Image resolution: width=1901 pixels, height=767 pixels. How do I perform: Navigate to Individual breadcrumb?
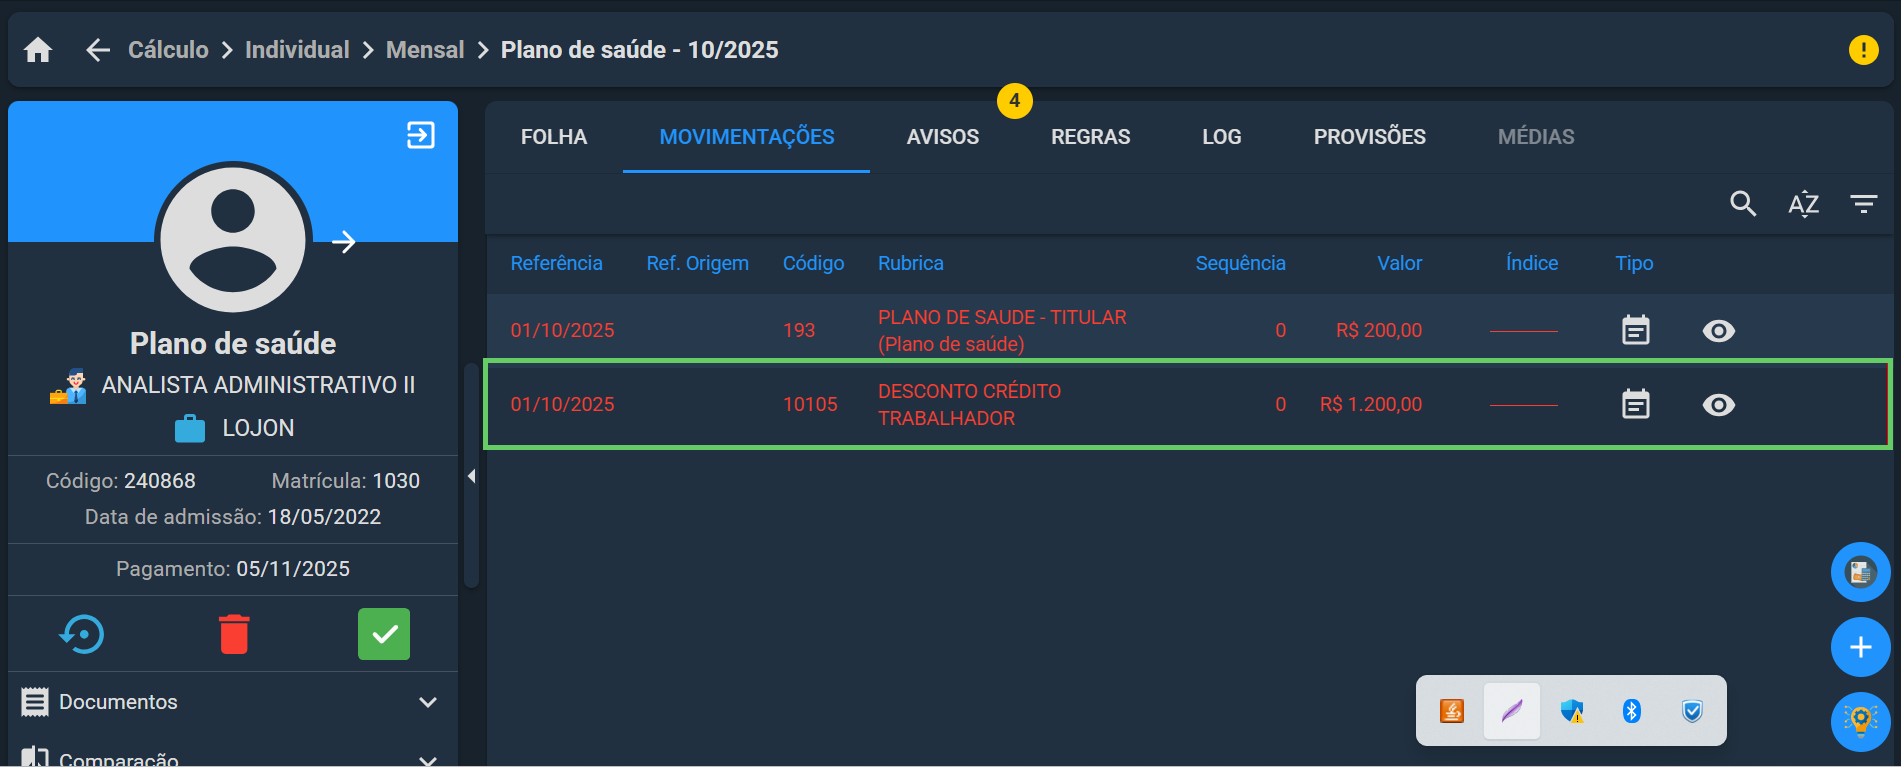click(297, 50)
